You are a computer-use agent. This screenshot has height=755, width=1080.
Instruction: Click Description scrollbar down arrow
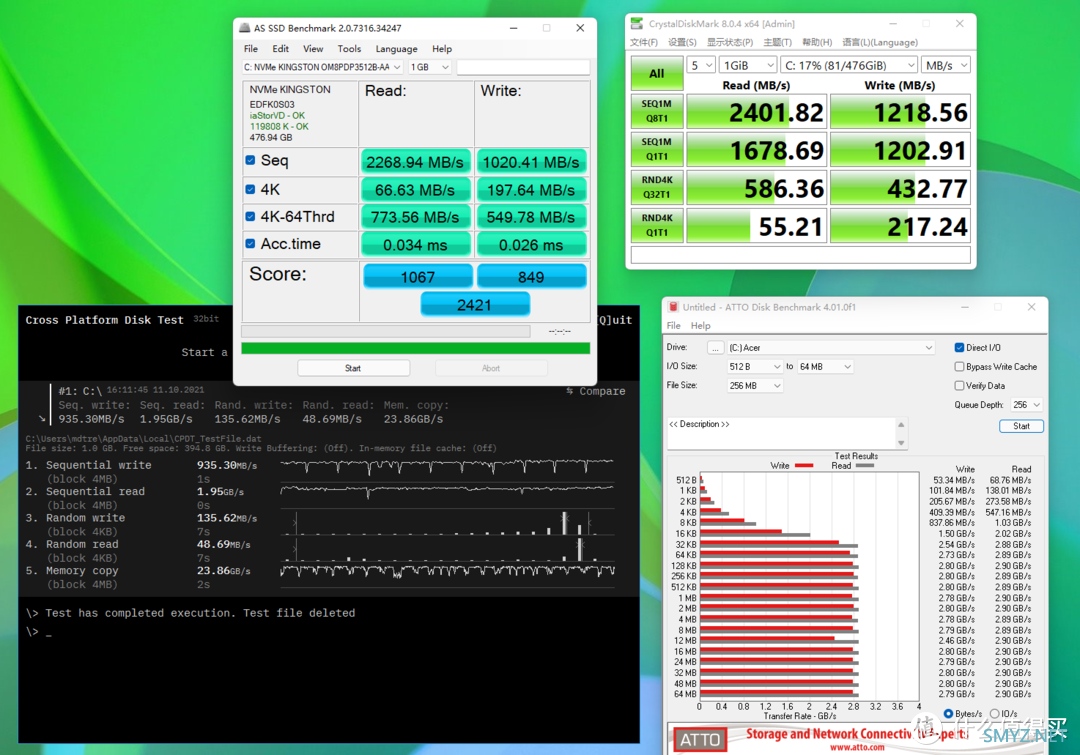coord(902,443)
